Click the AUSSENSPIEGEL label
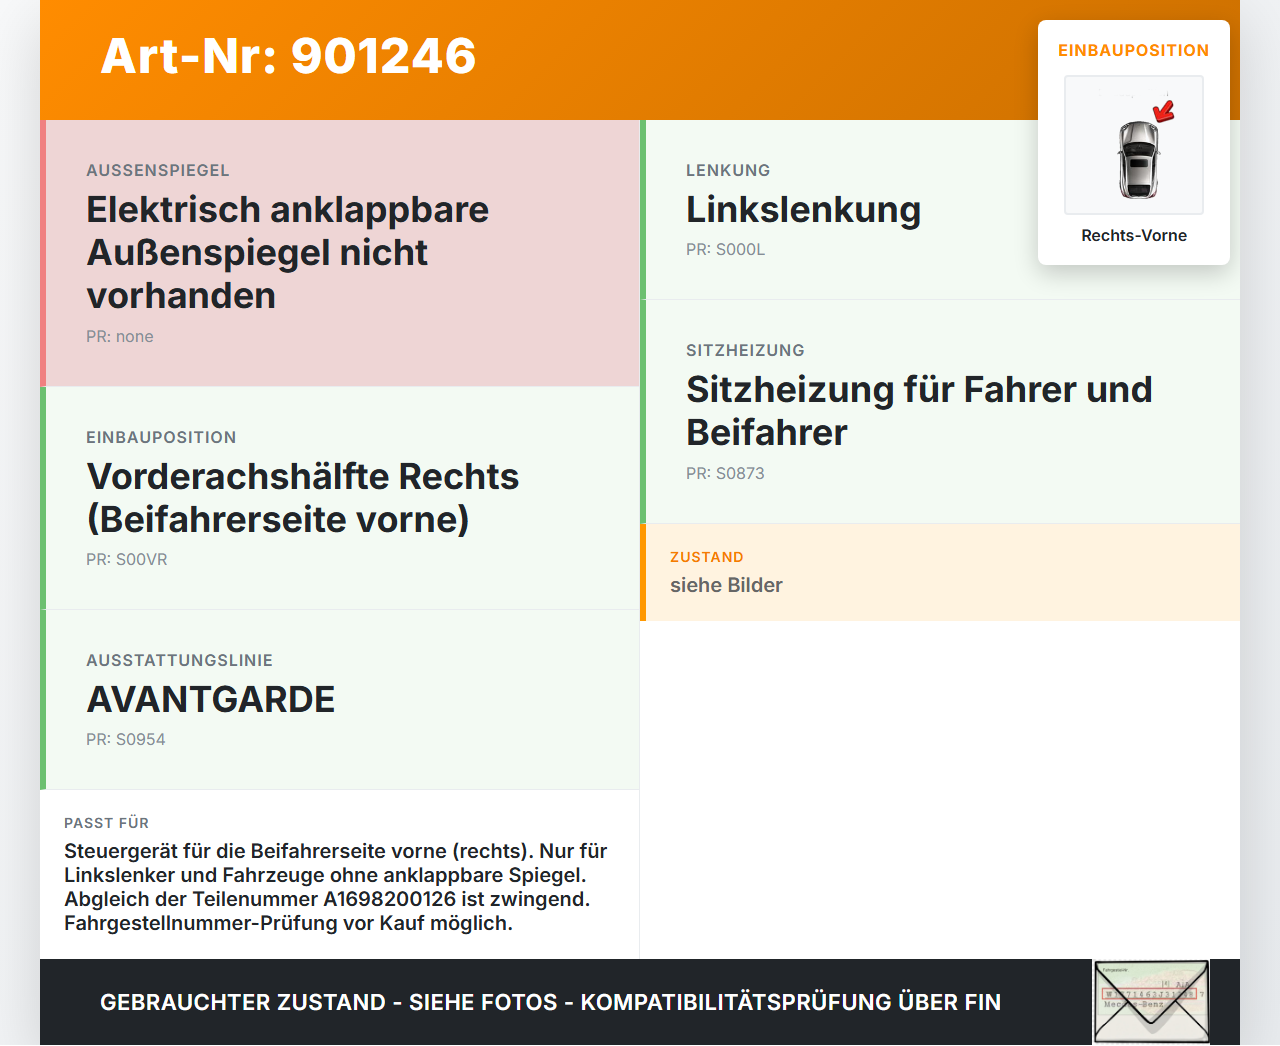Image resolution: width=1280 pixels, height=1046 pixels. click(x=158, y=170)
